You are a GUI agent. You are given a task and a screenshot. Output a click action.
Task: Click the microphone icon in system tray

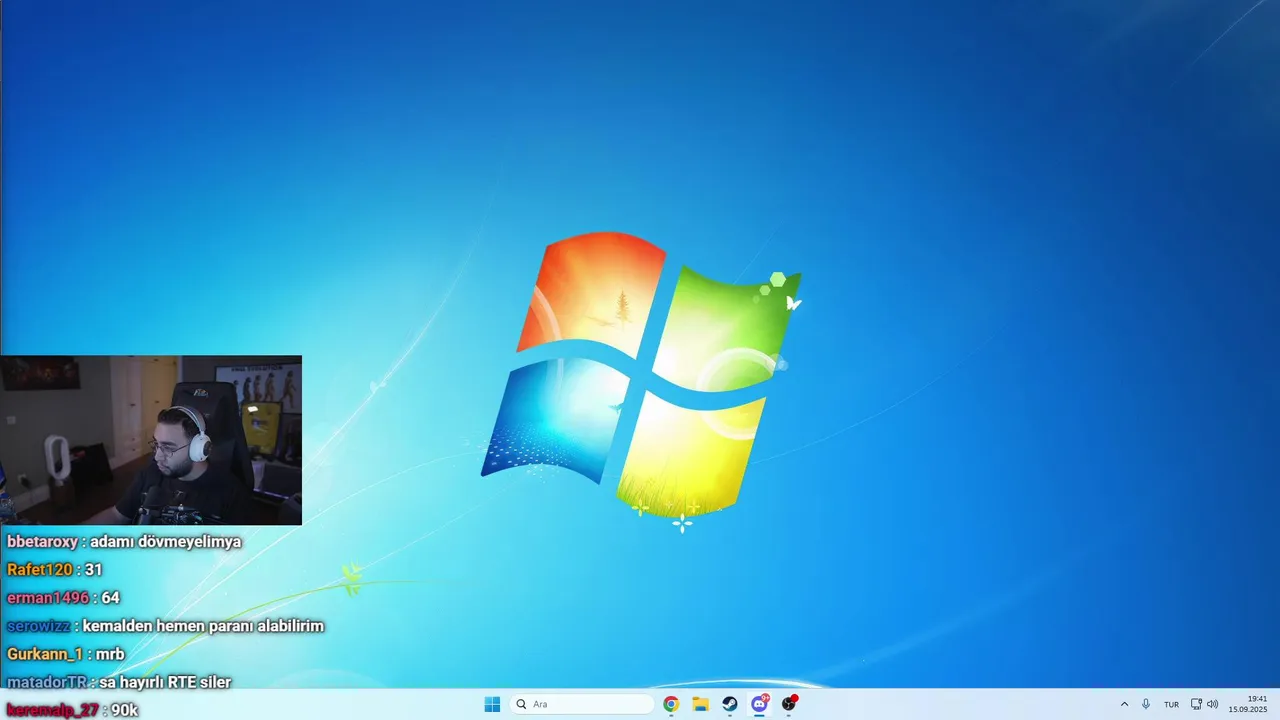(1146, 704)
